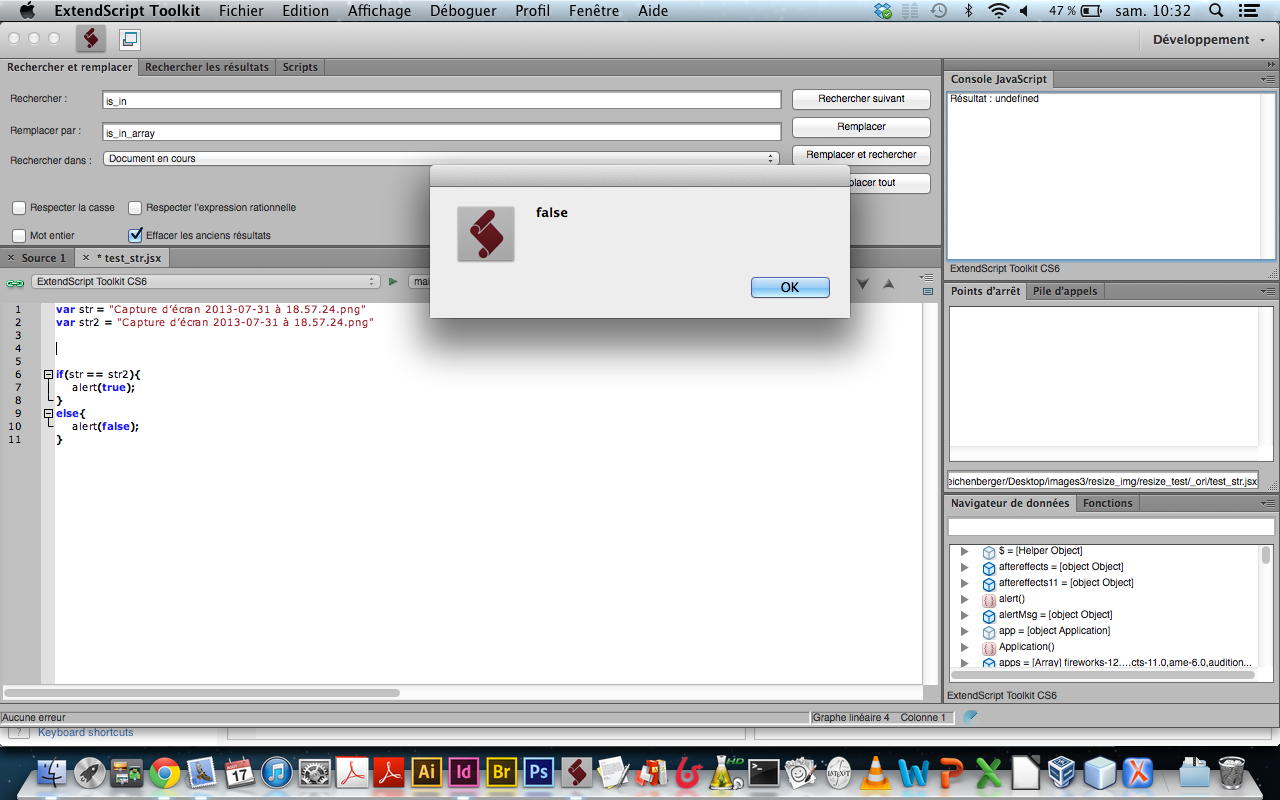Open the Déboguer menu
1280x800 pixels.
463,11
